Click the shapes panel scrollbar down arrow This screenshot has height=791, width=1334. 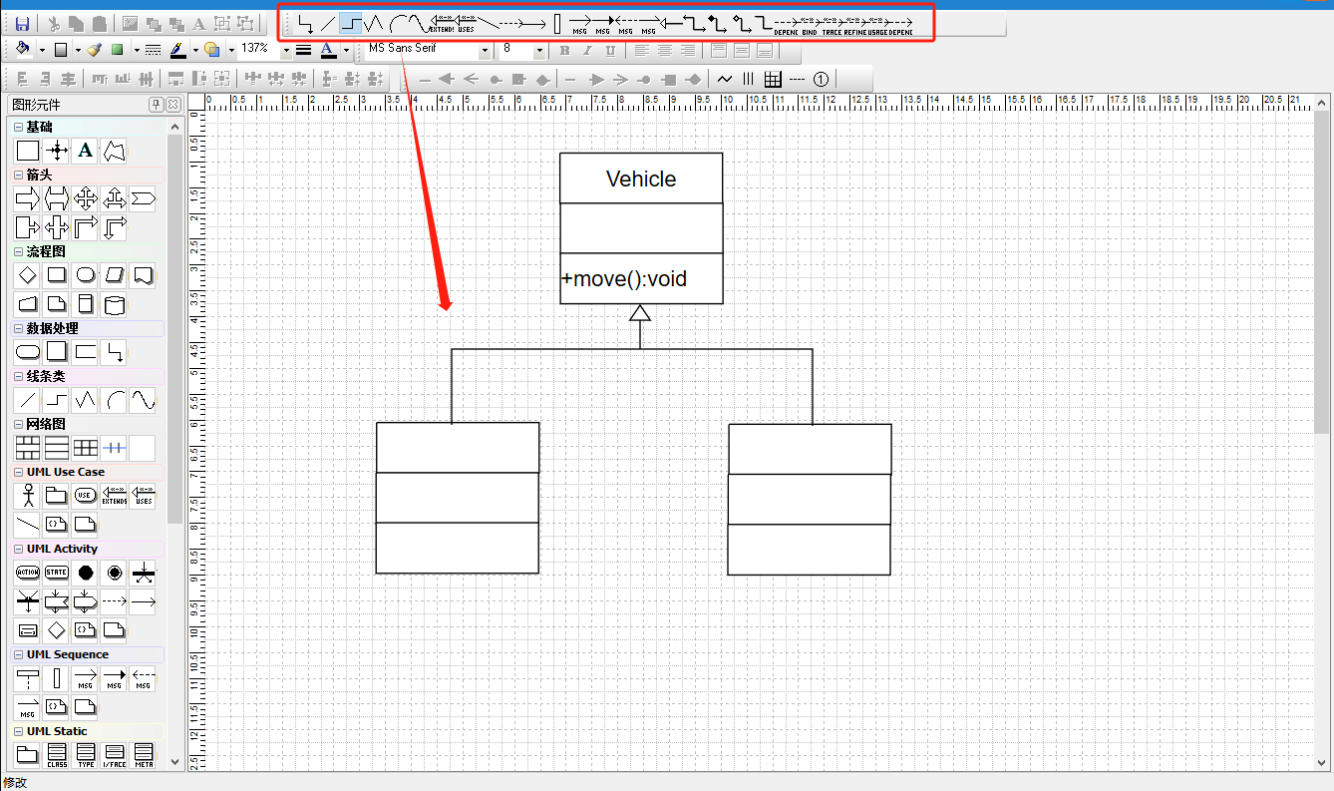pyautogui.click(x=176, y=761)
